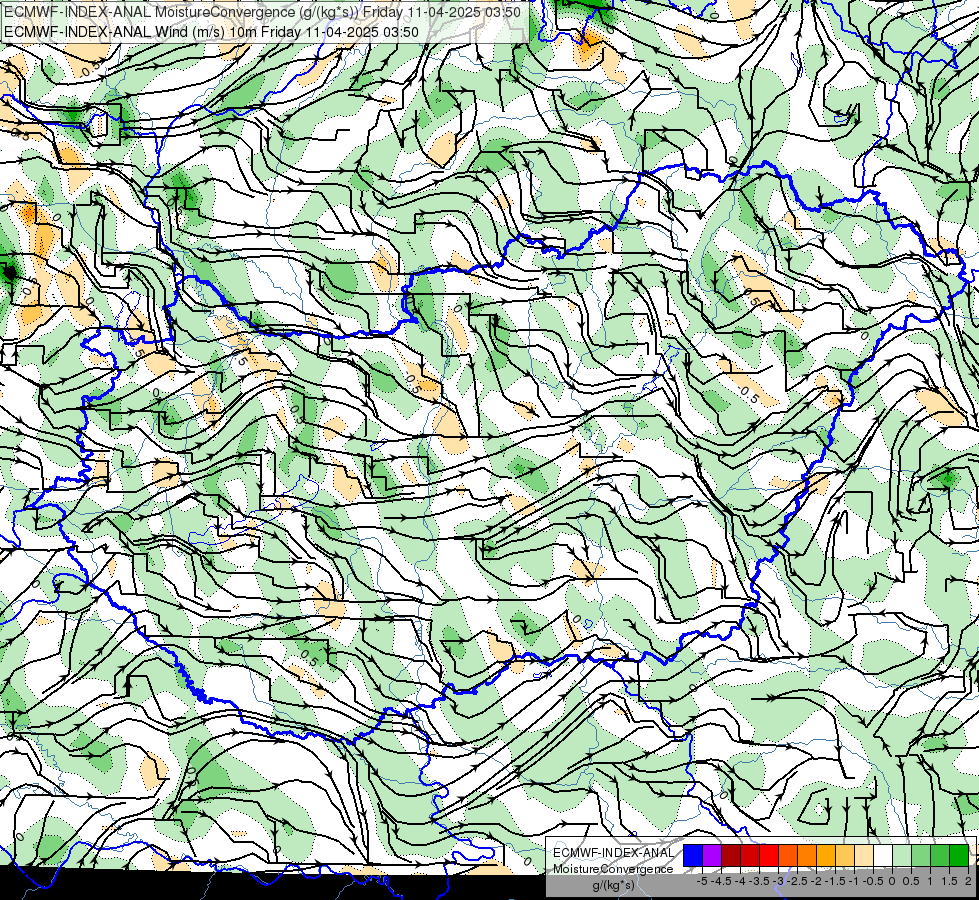
Task: Choose the pale cream swatch left of white
Action: pos(864,855)
